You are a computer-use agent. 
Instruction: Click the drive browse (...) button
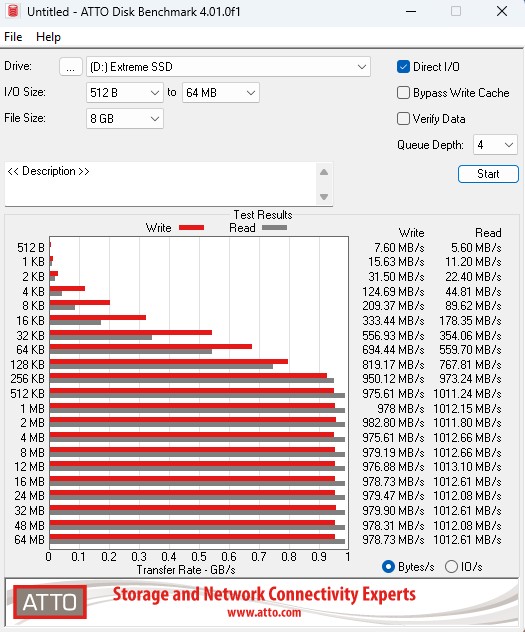point(71,67)
